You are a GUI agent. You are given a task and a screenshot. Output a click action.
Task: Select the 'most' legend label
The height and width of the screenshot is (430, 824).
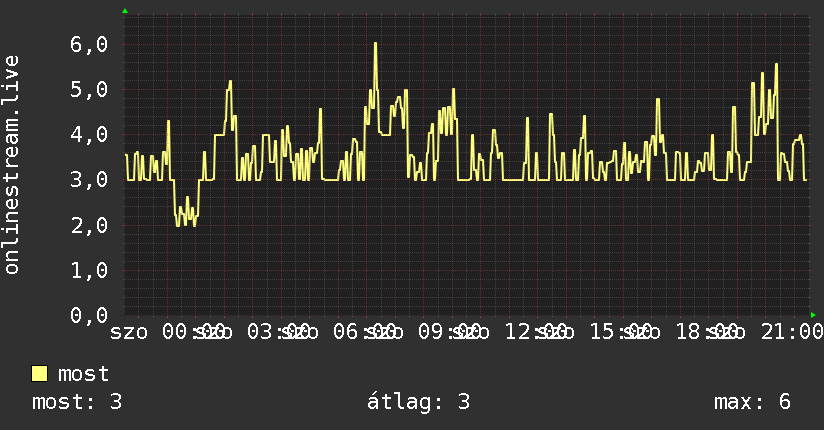click(83, 374)
